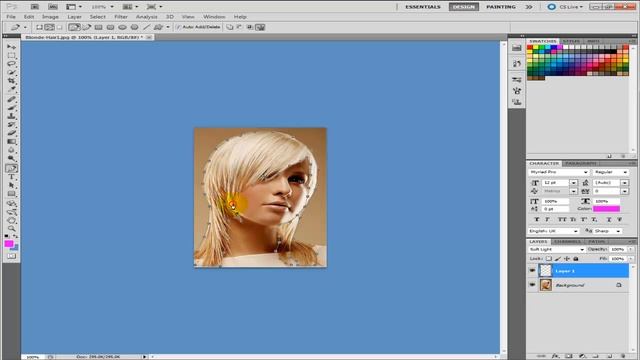Select the Design workspace button
The width and height of the screenshot is (640, 360).
point(464,7)
